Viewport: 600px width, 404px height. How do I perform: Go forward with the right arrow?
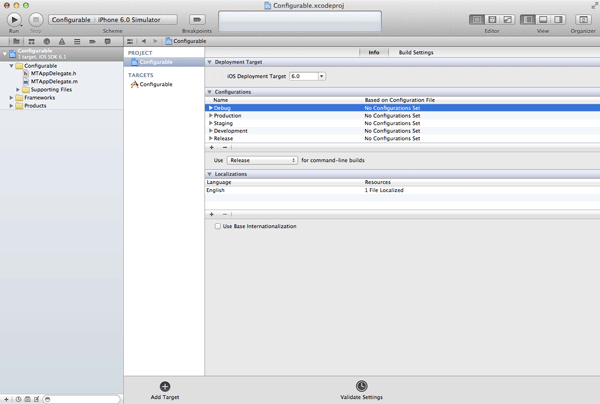tap(155, 41)
